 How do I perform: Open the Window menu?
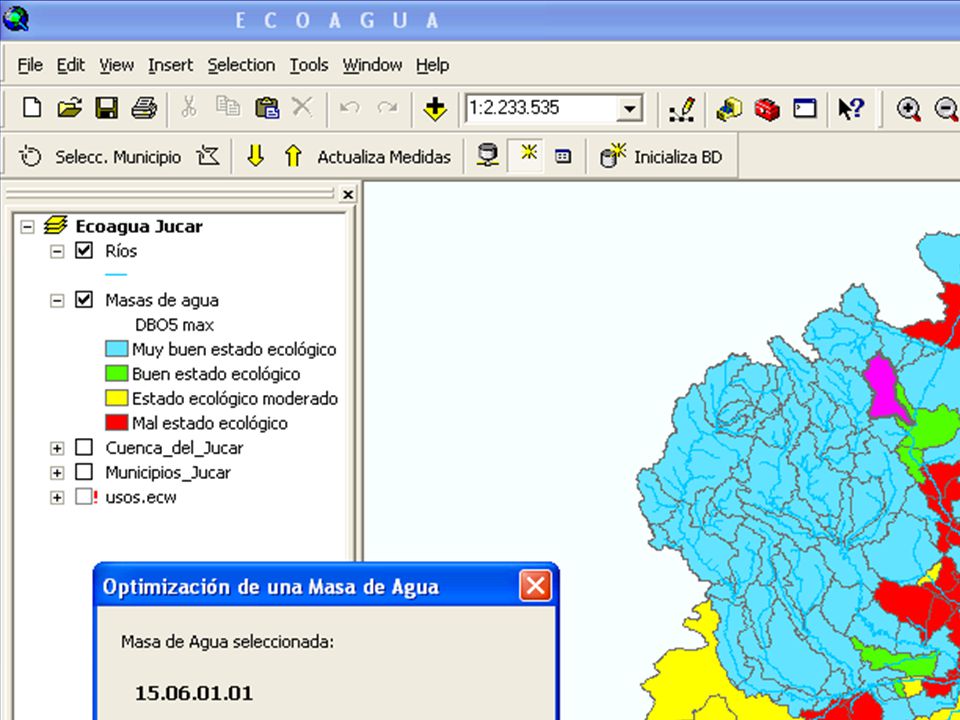coord(372,65)
